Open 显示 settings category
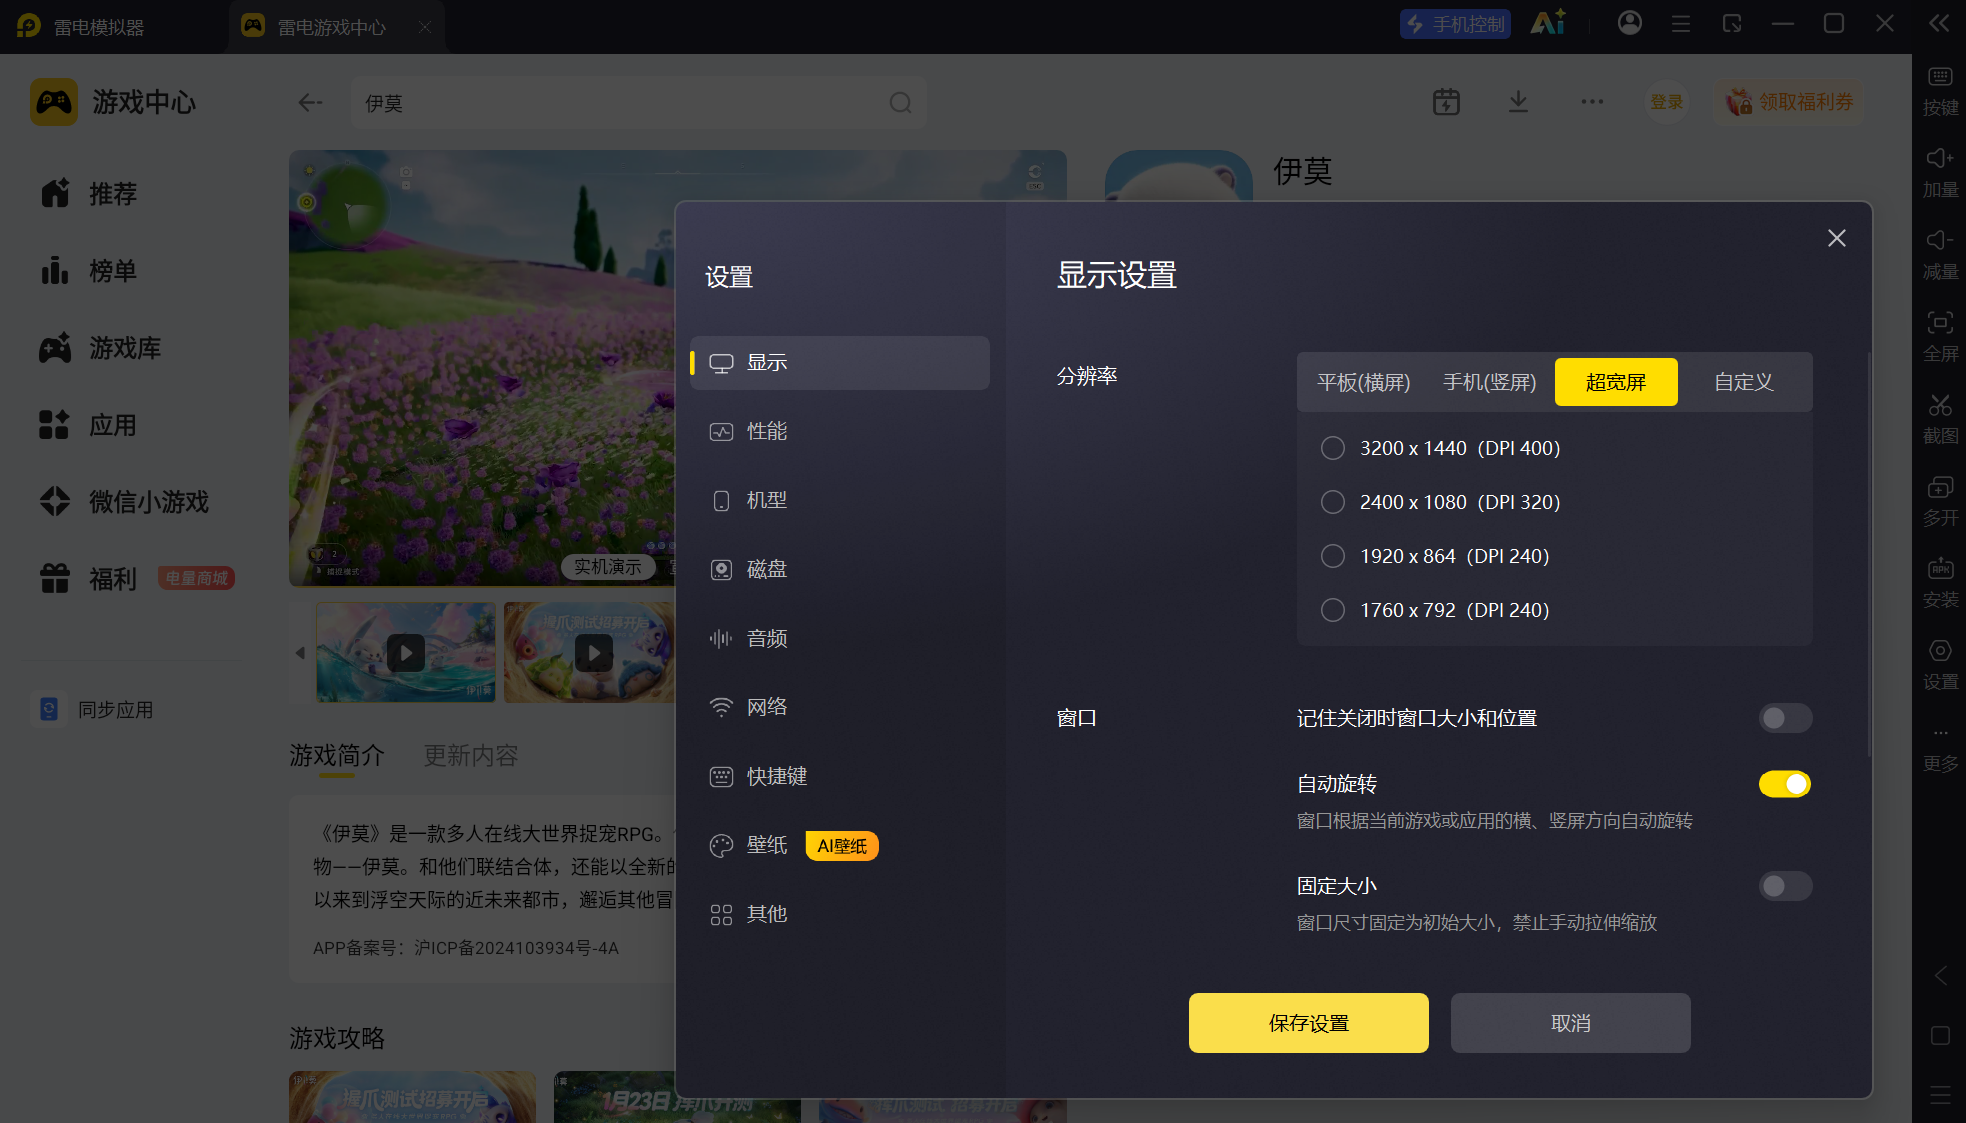1966x1123 pixels. pyautogui.click(x=840, y=363)
